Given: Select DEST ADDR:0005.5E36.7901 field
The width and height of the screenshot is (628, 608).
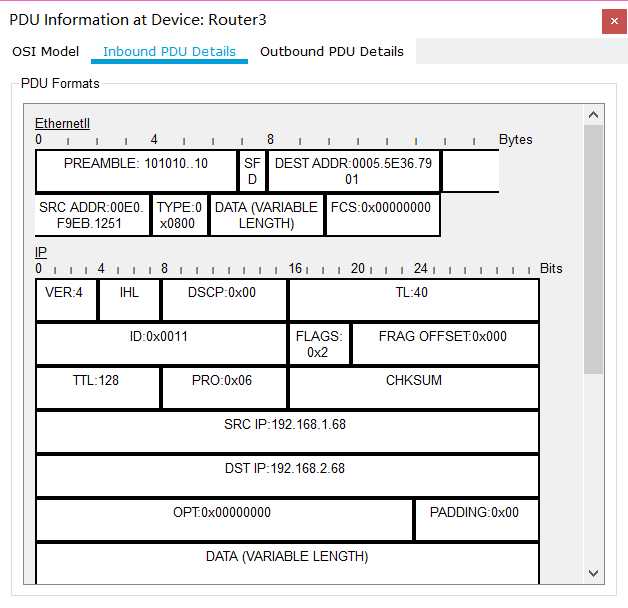Looking at the screenshot, I should (x=354, y=171).
